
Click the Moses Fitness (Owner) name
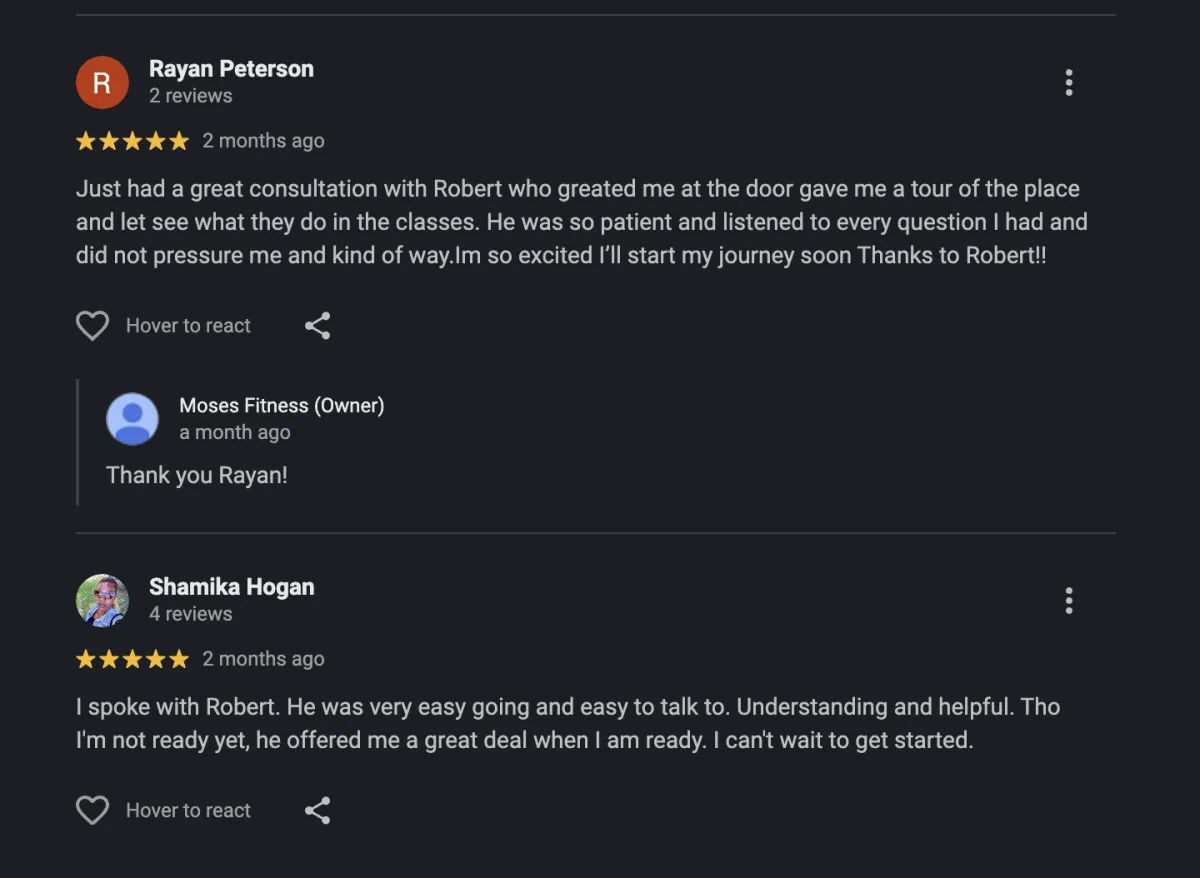click(x=281, y=405)
